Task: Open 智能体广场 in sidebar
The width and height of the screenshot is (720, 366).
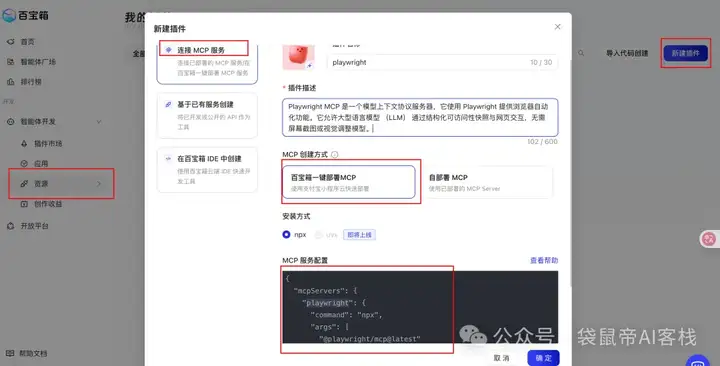Action: click(x=38, y=62)
